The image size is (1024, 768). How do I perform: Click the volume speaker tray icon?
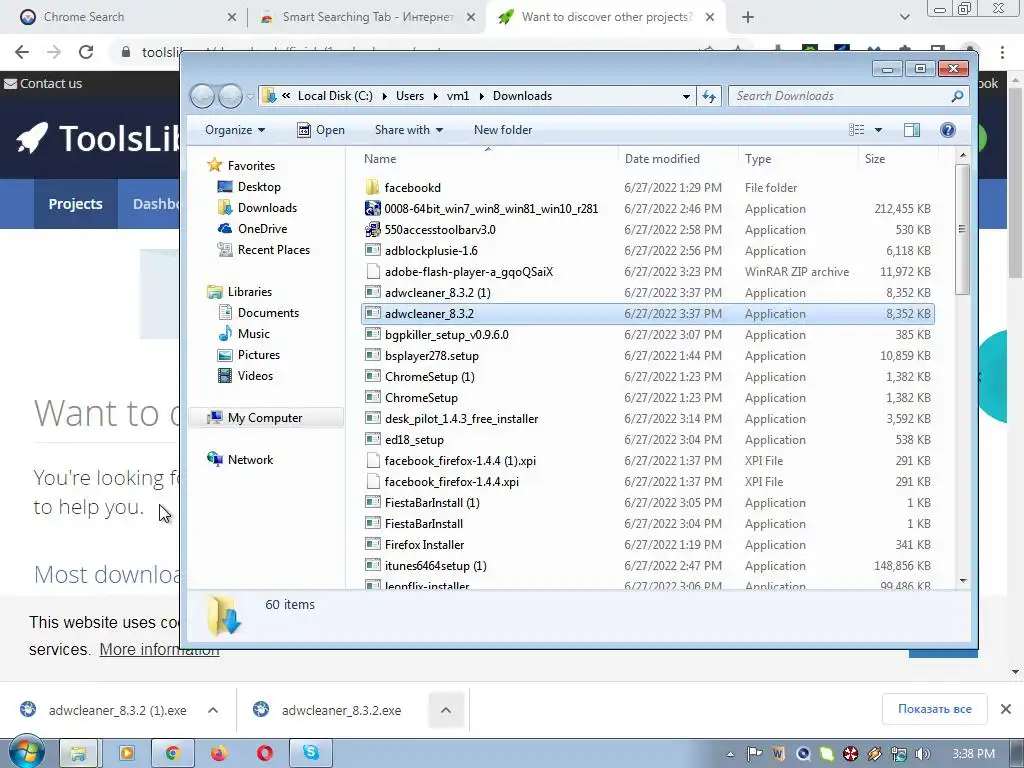tap(922, 754)
